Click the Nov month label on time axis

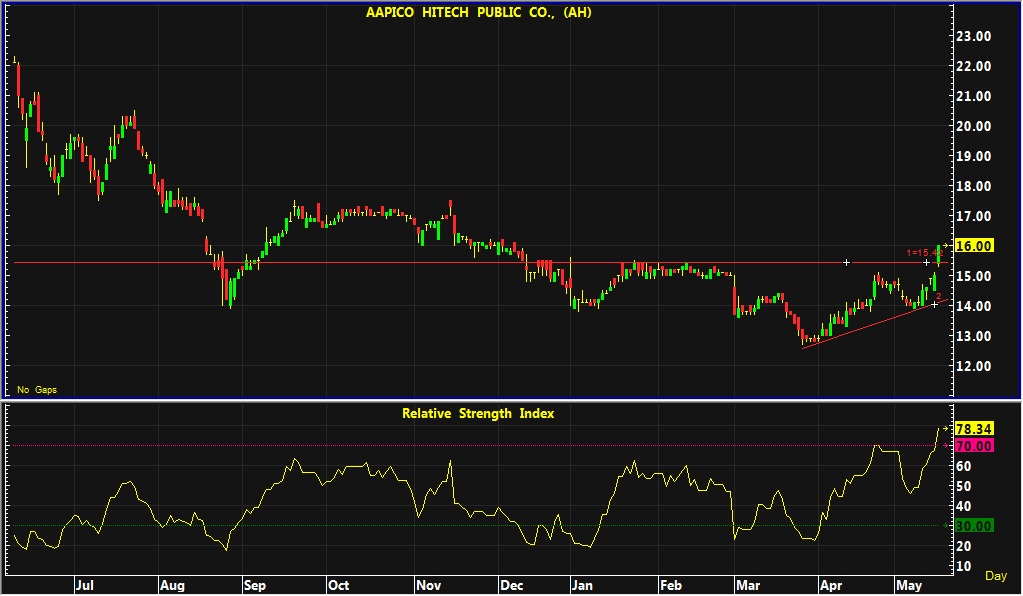pos(428,585)
